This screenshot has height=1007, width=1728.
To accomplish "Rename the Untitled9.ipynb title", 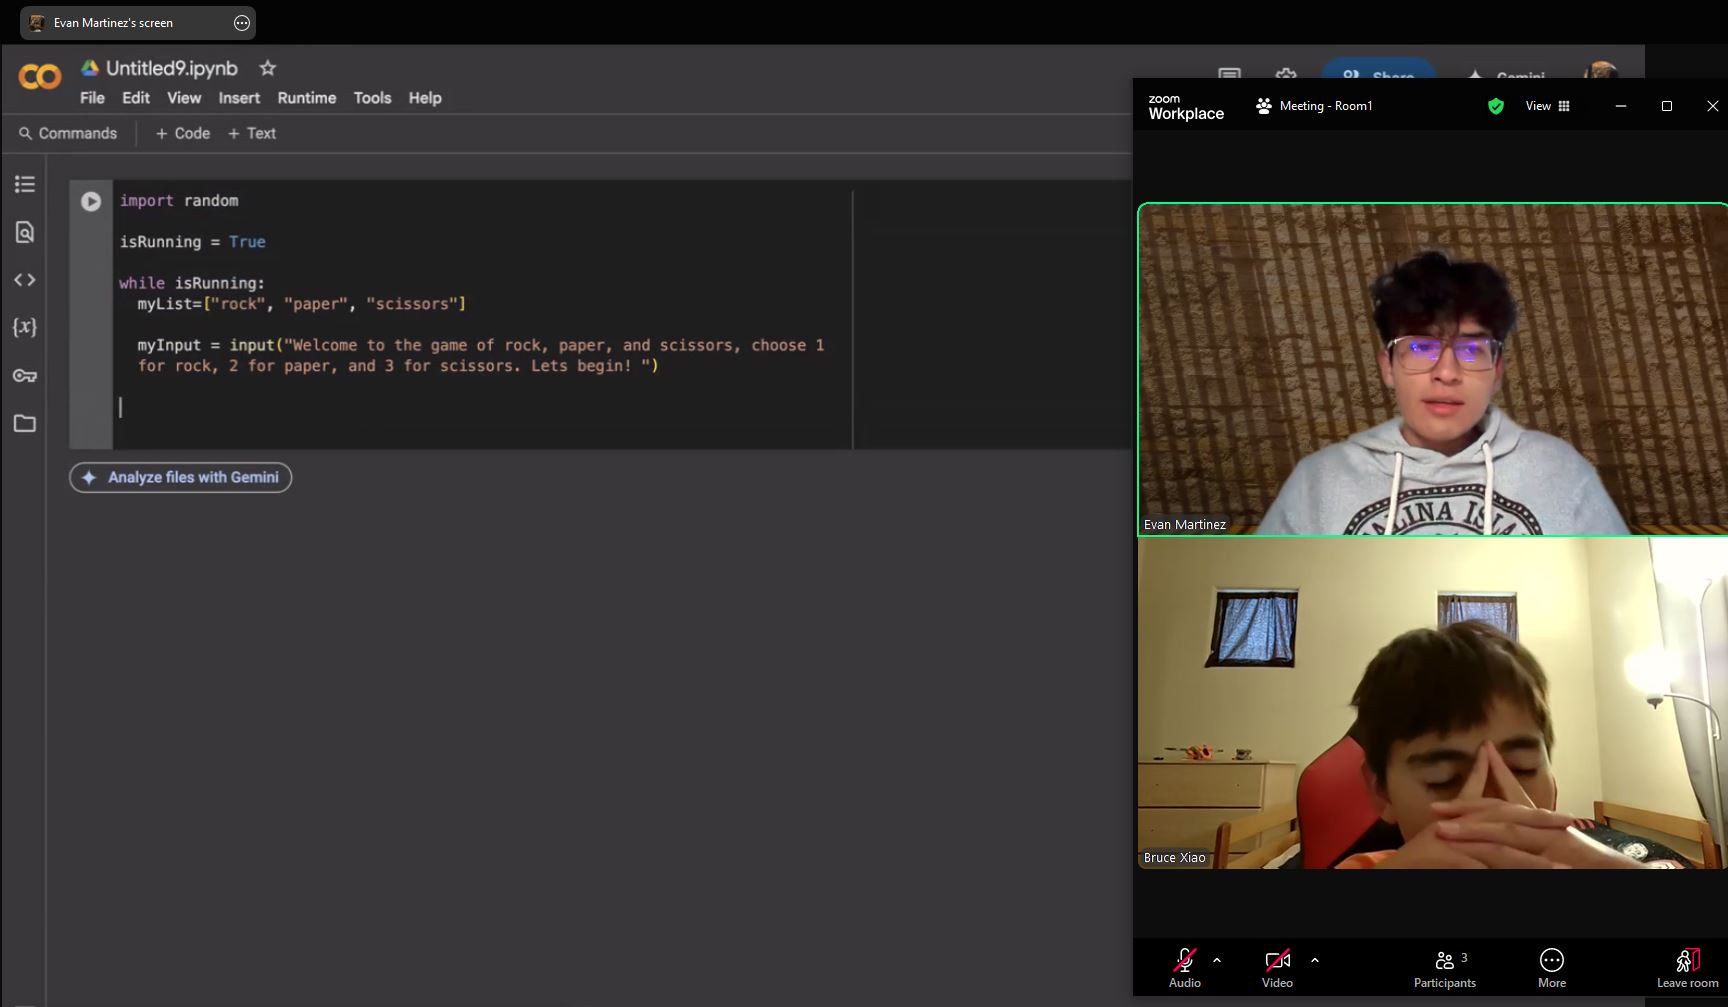I will 172,68.
